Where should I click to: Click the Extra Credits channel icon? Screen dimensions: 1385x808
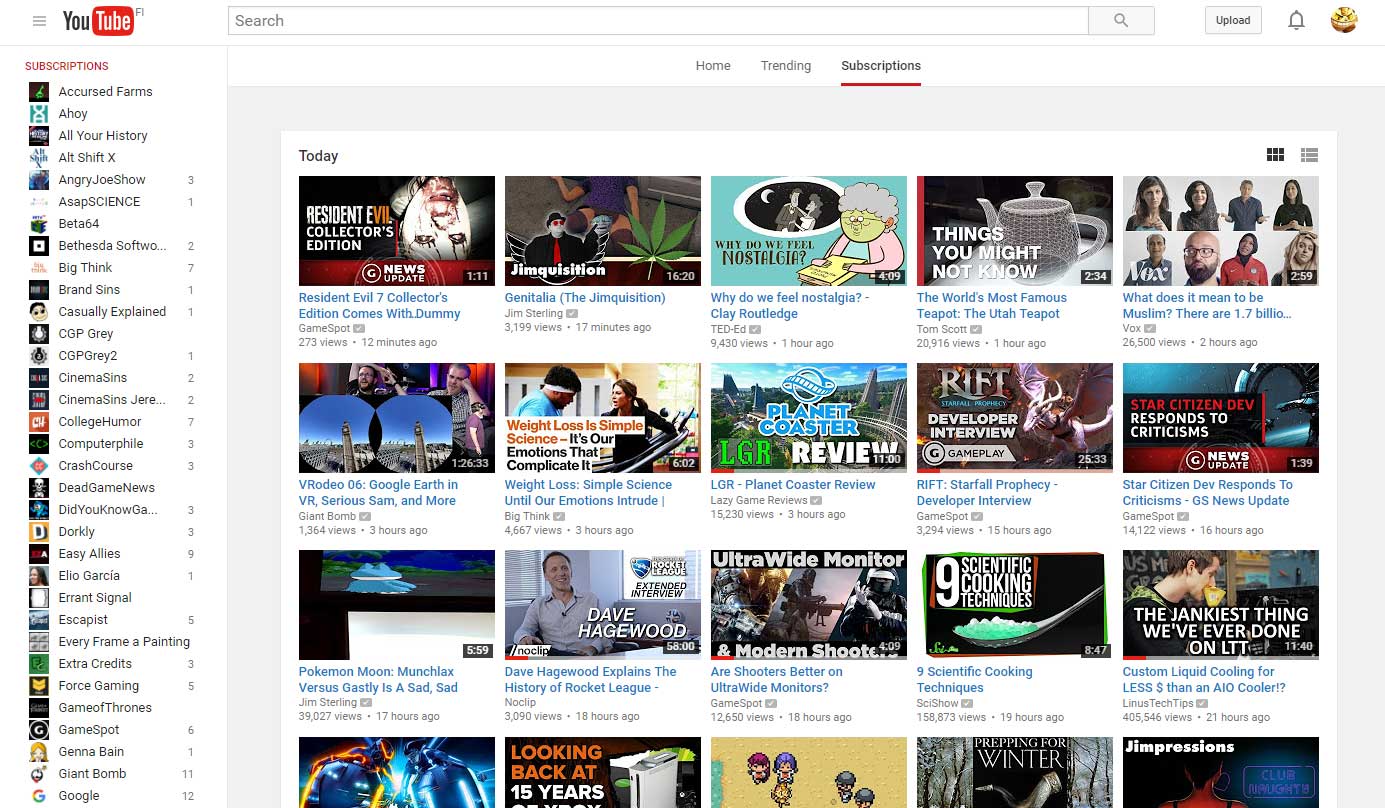pyautogui.click(x=39, y=663)
